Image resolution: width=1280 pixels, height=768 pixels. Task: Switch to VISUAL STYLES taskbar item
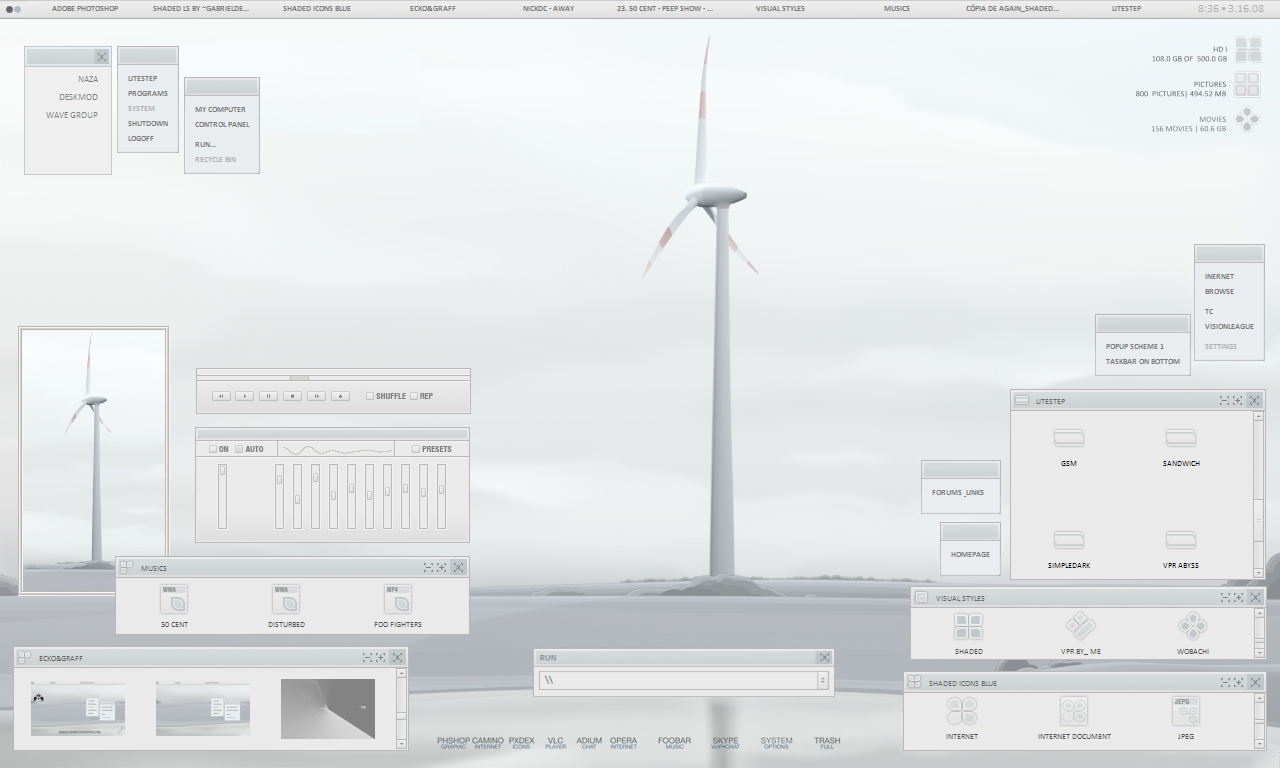click(780, 8)
